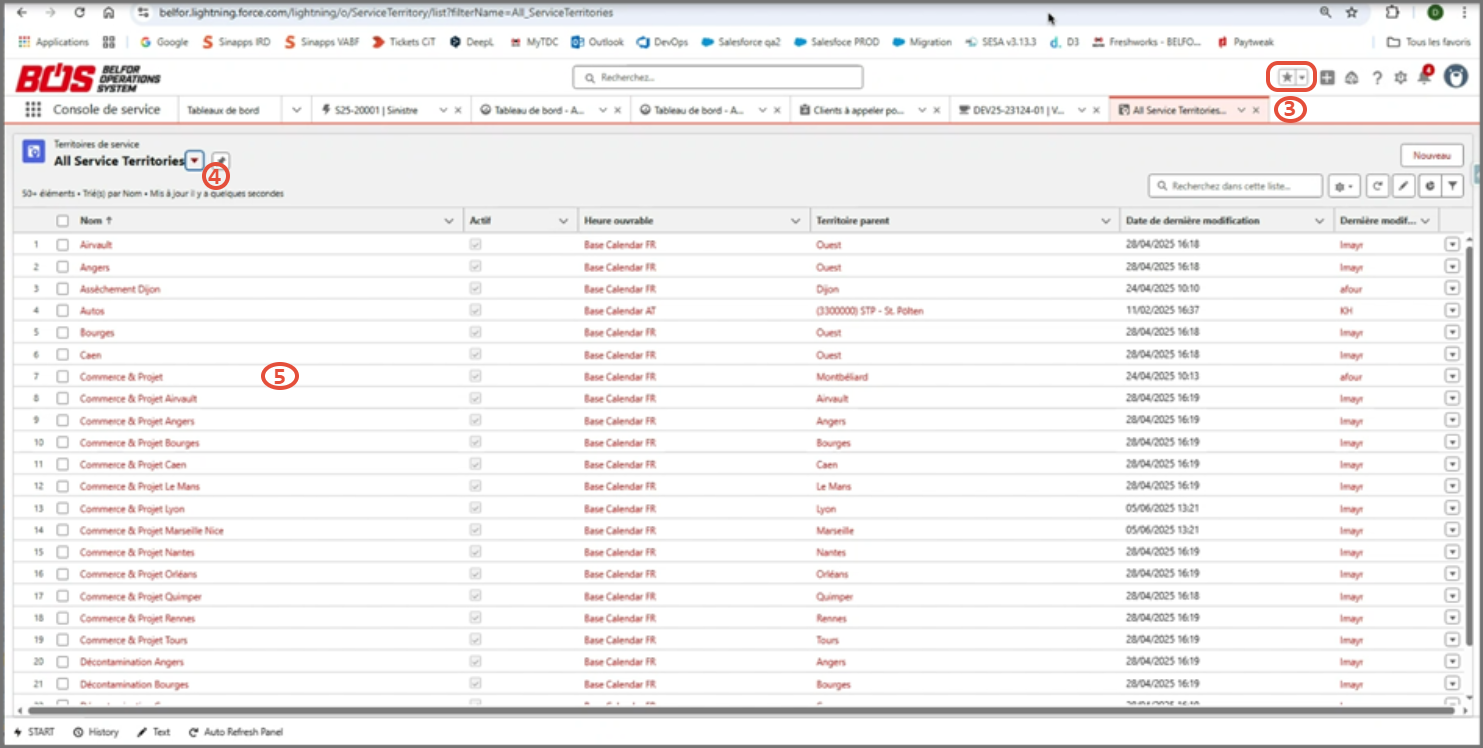
Task: Open the list filters funnel
Action: [x=1453, y=185]
